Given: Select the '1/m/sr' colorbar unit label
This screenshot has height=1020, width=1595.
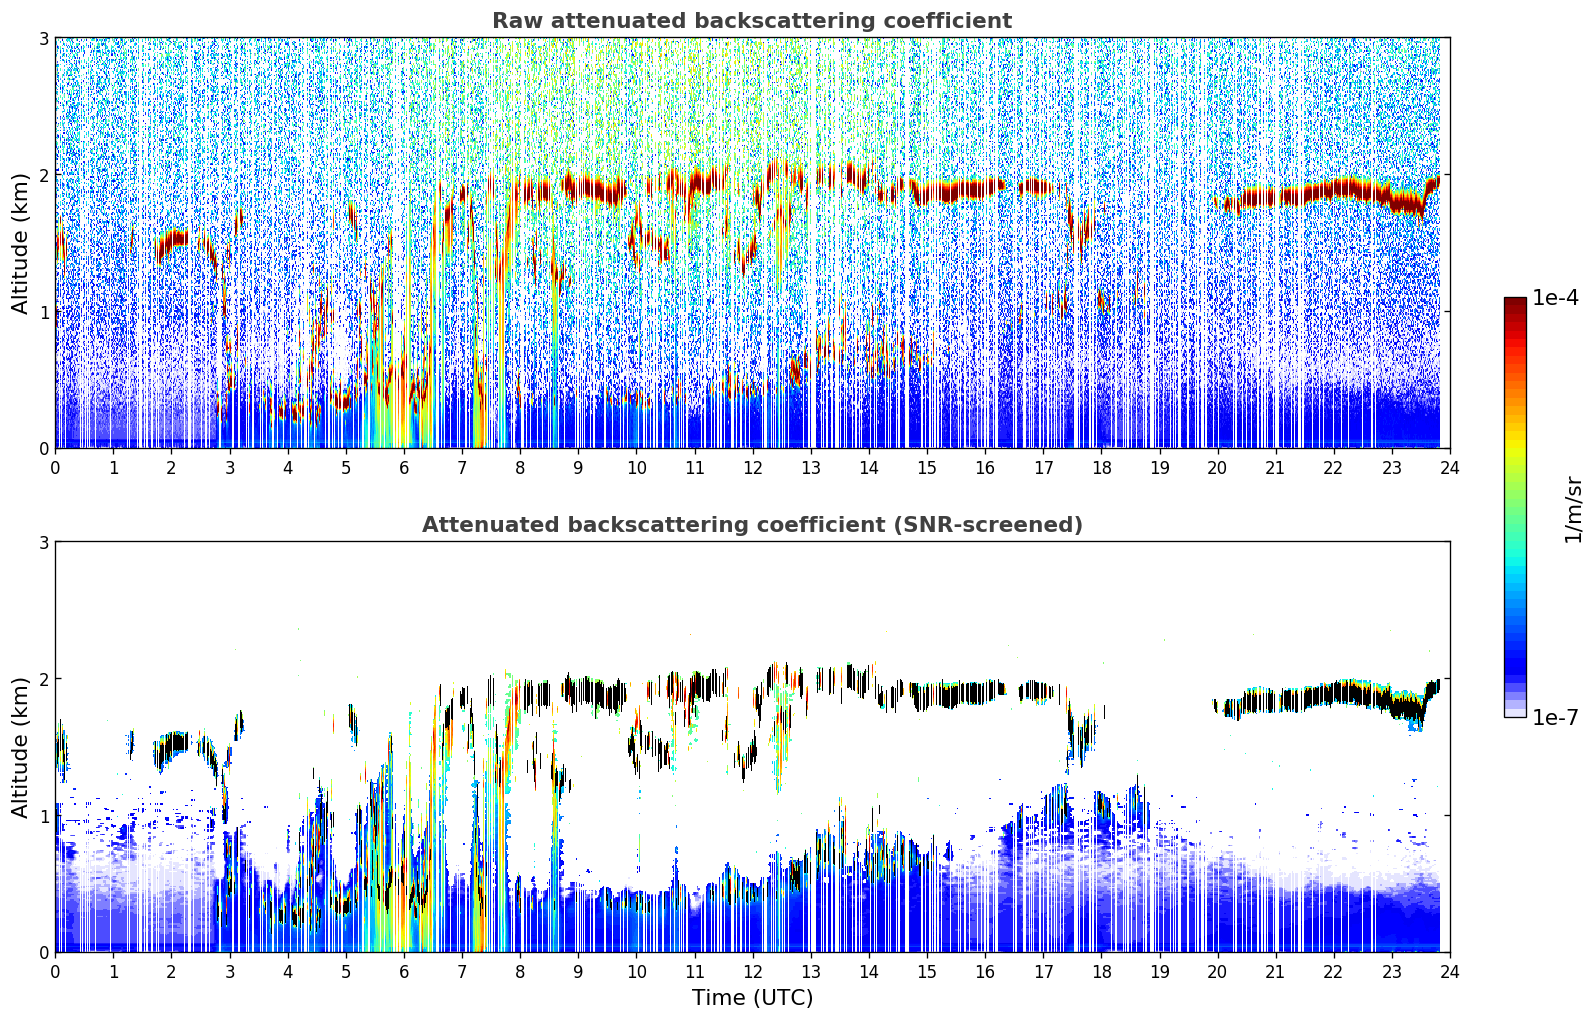Looking at the screenshot, I should point(1573,509).
